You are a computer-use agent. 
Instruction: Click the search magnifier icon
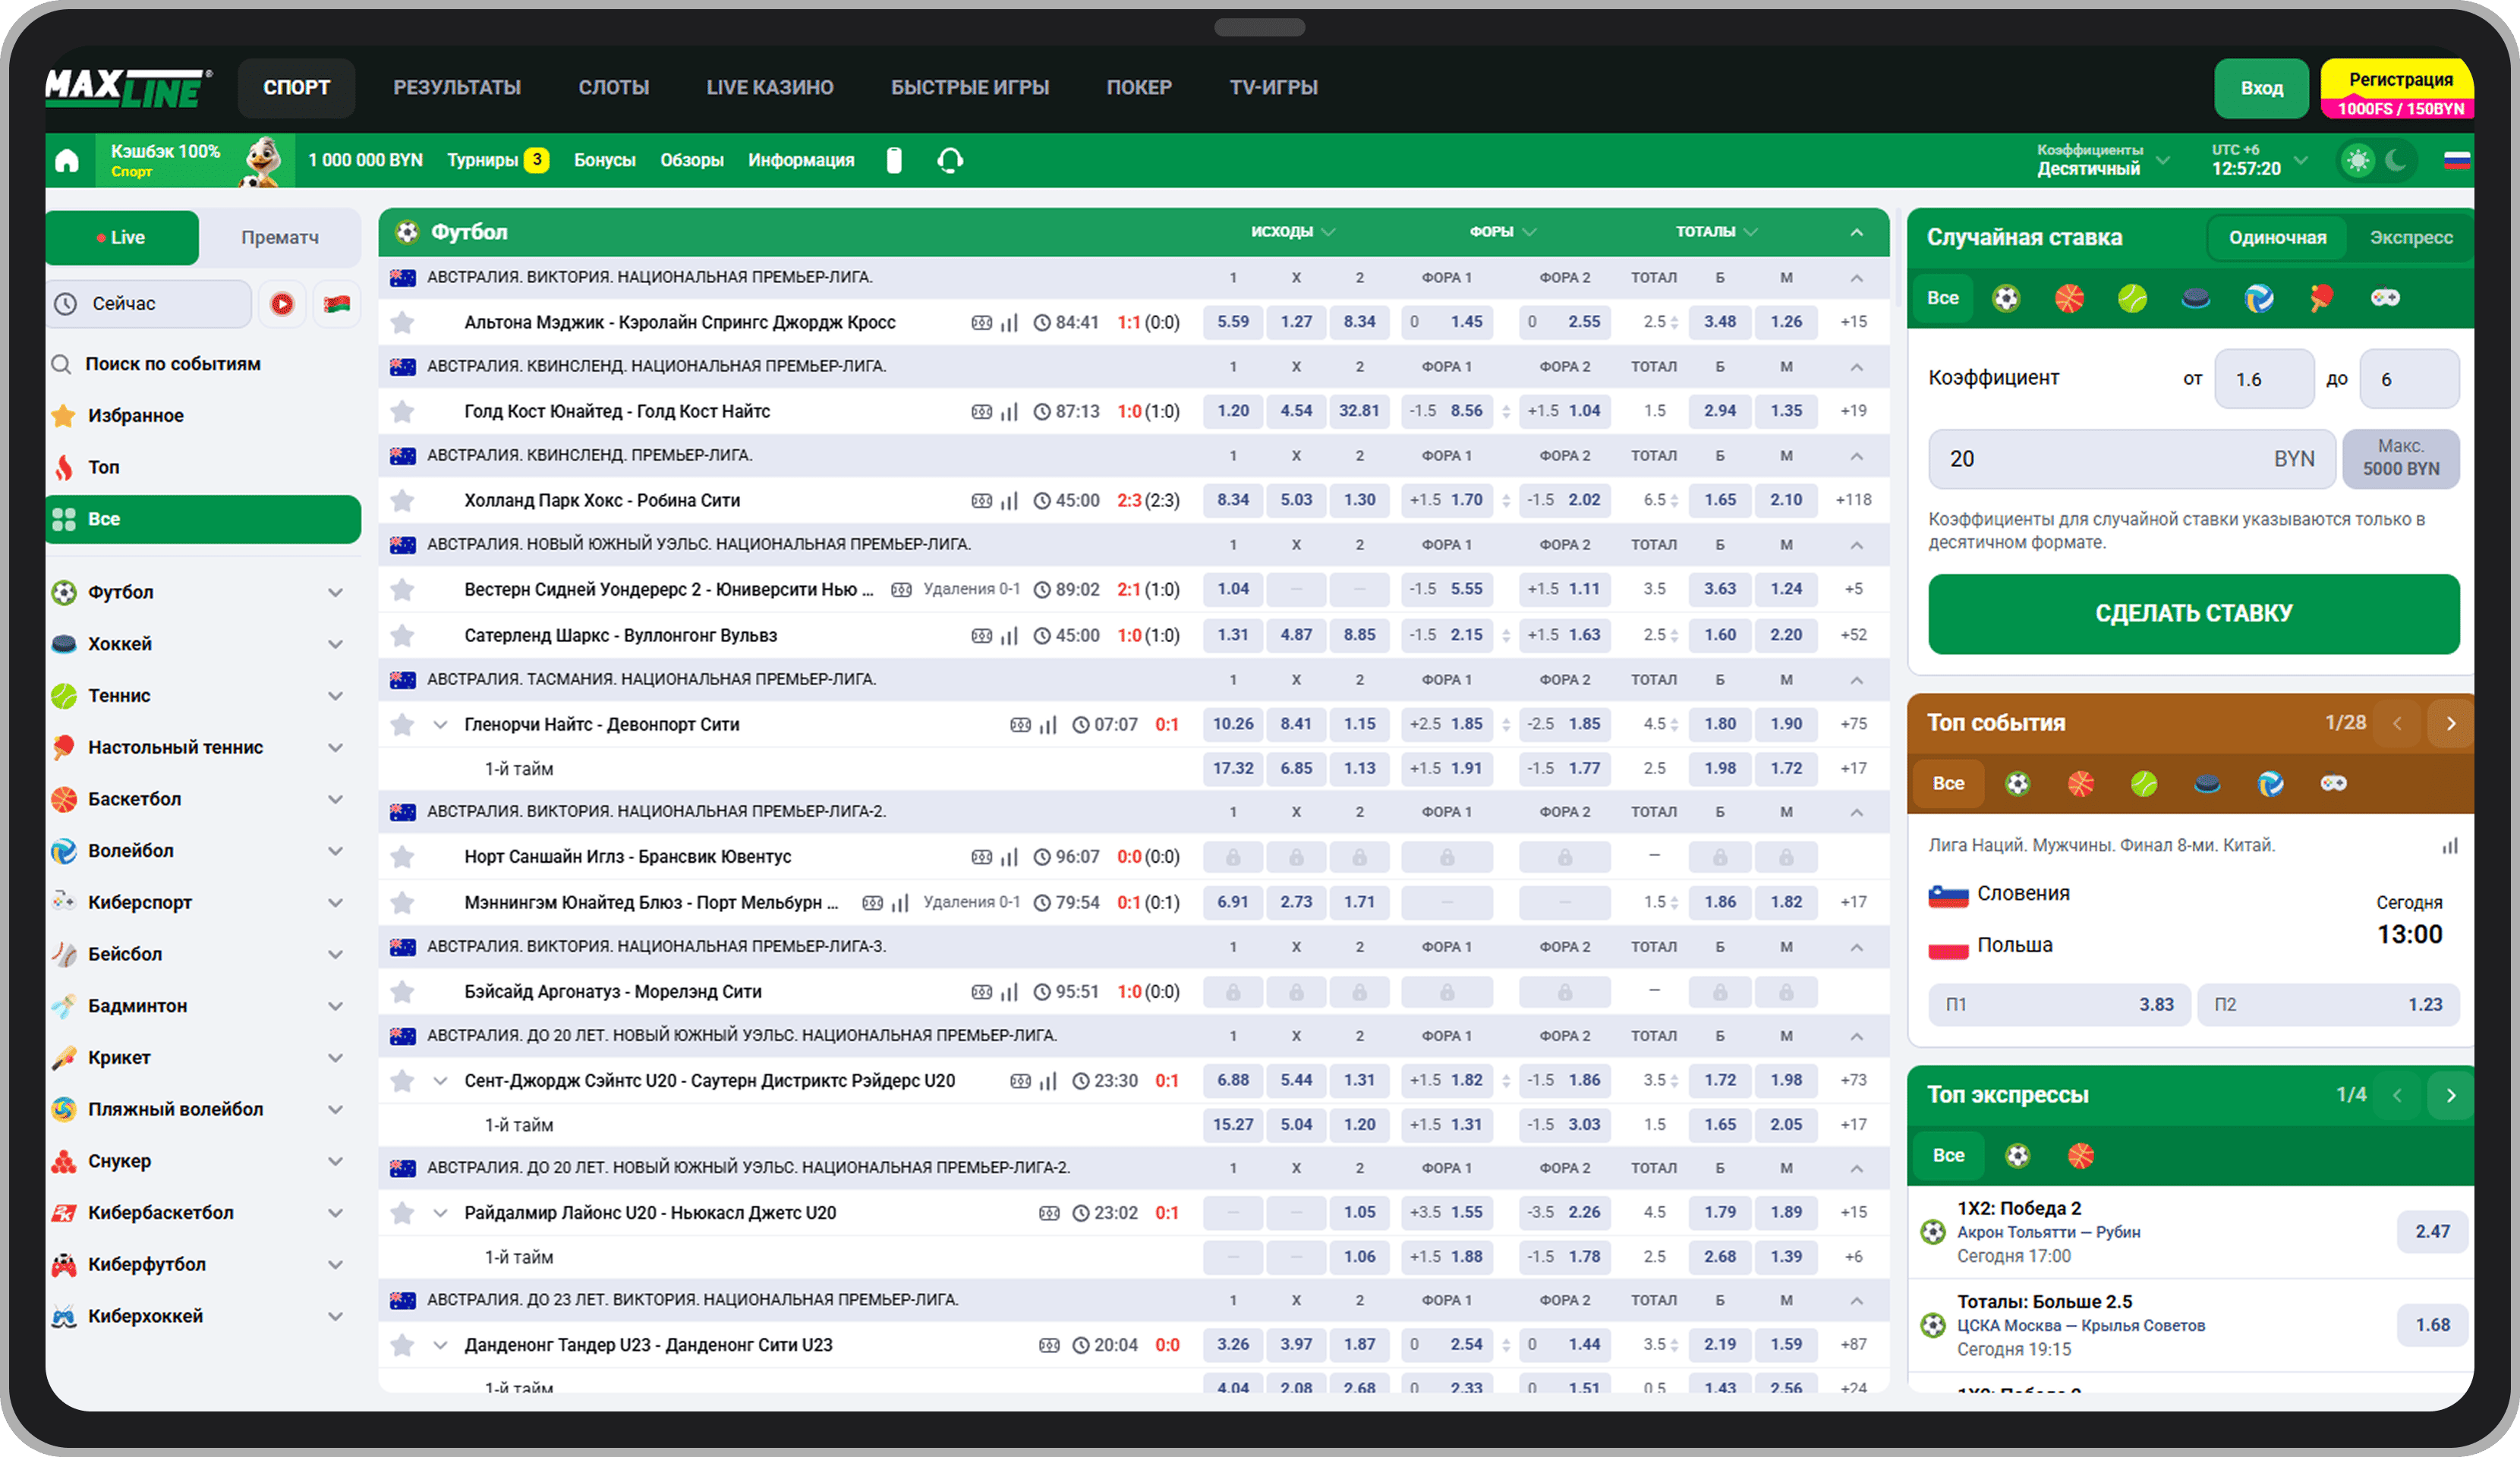click(62, 364)
